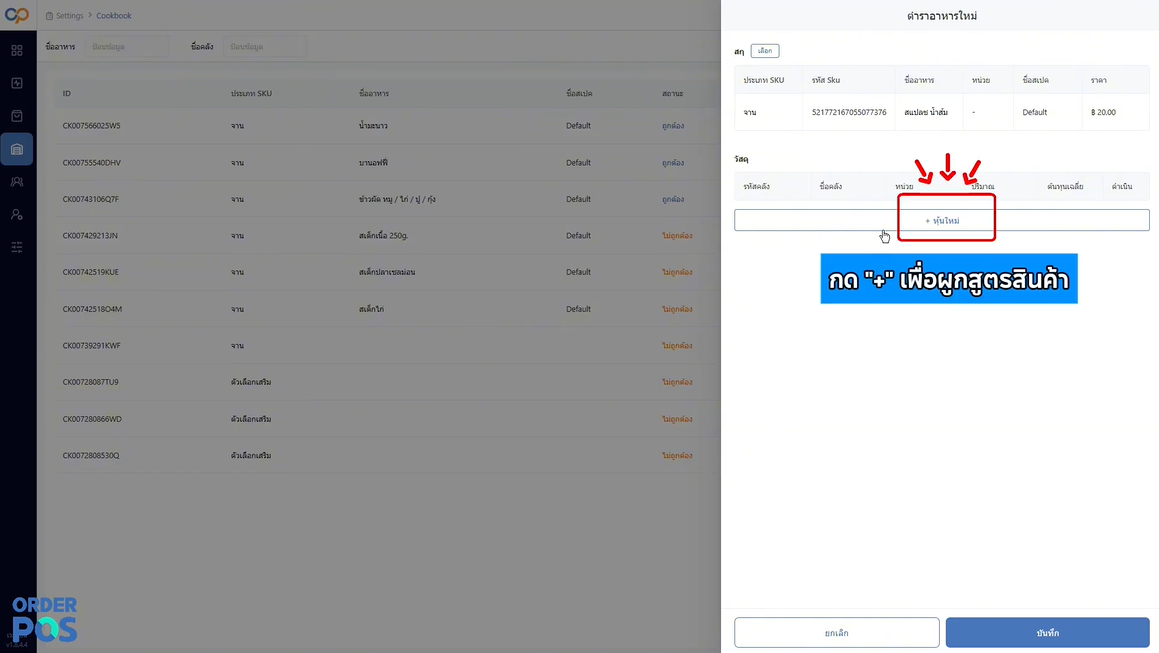Open the user settings icon in sidebar
The width and height of the screenshot is (1159, 653).
(16, 214)
